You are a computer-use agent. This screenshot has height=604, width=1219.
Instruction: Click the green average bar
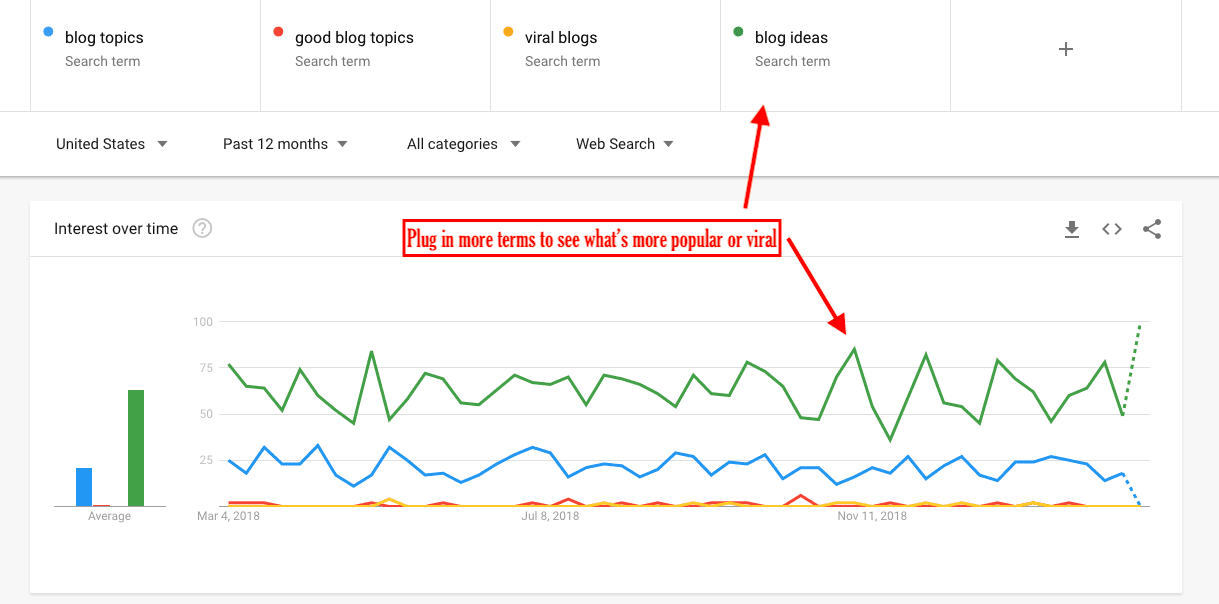click(136, 448)
